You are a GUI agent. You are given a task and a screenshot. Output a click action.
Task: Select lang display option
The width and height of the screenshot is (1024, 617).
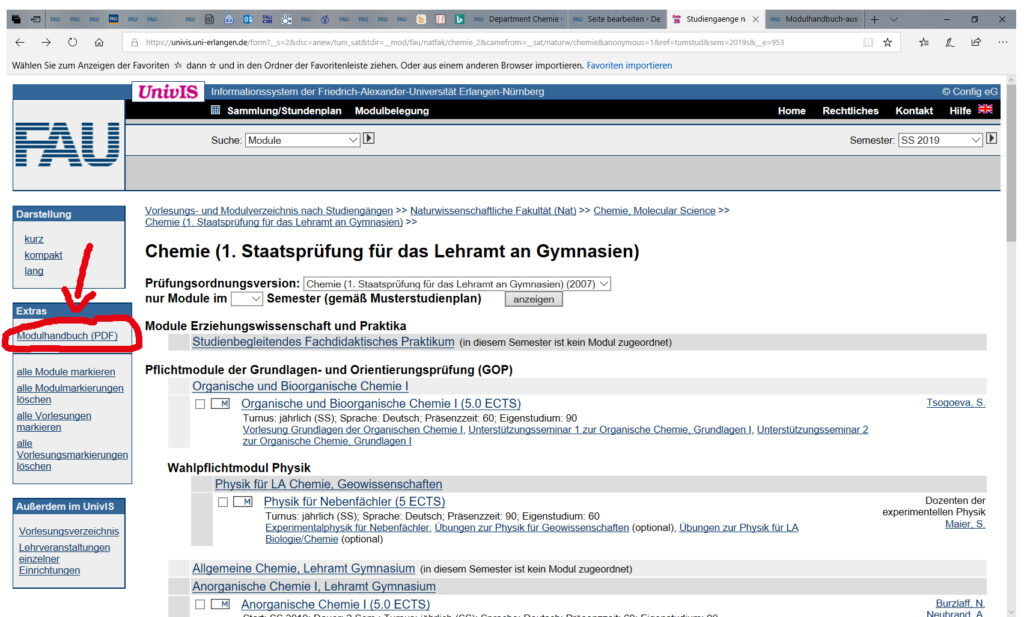coord(34,270)
